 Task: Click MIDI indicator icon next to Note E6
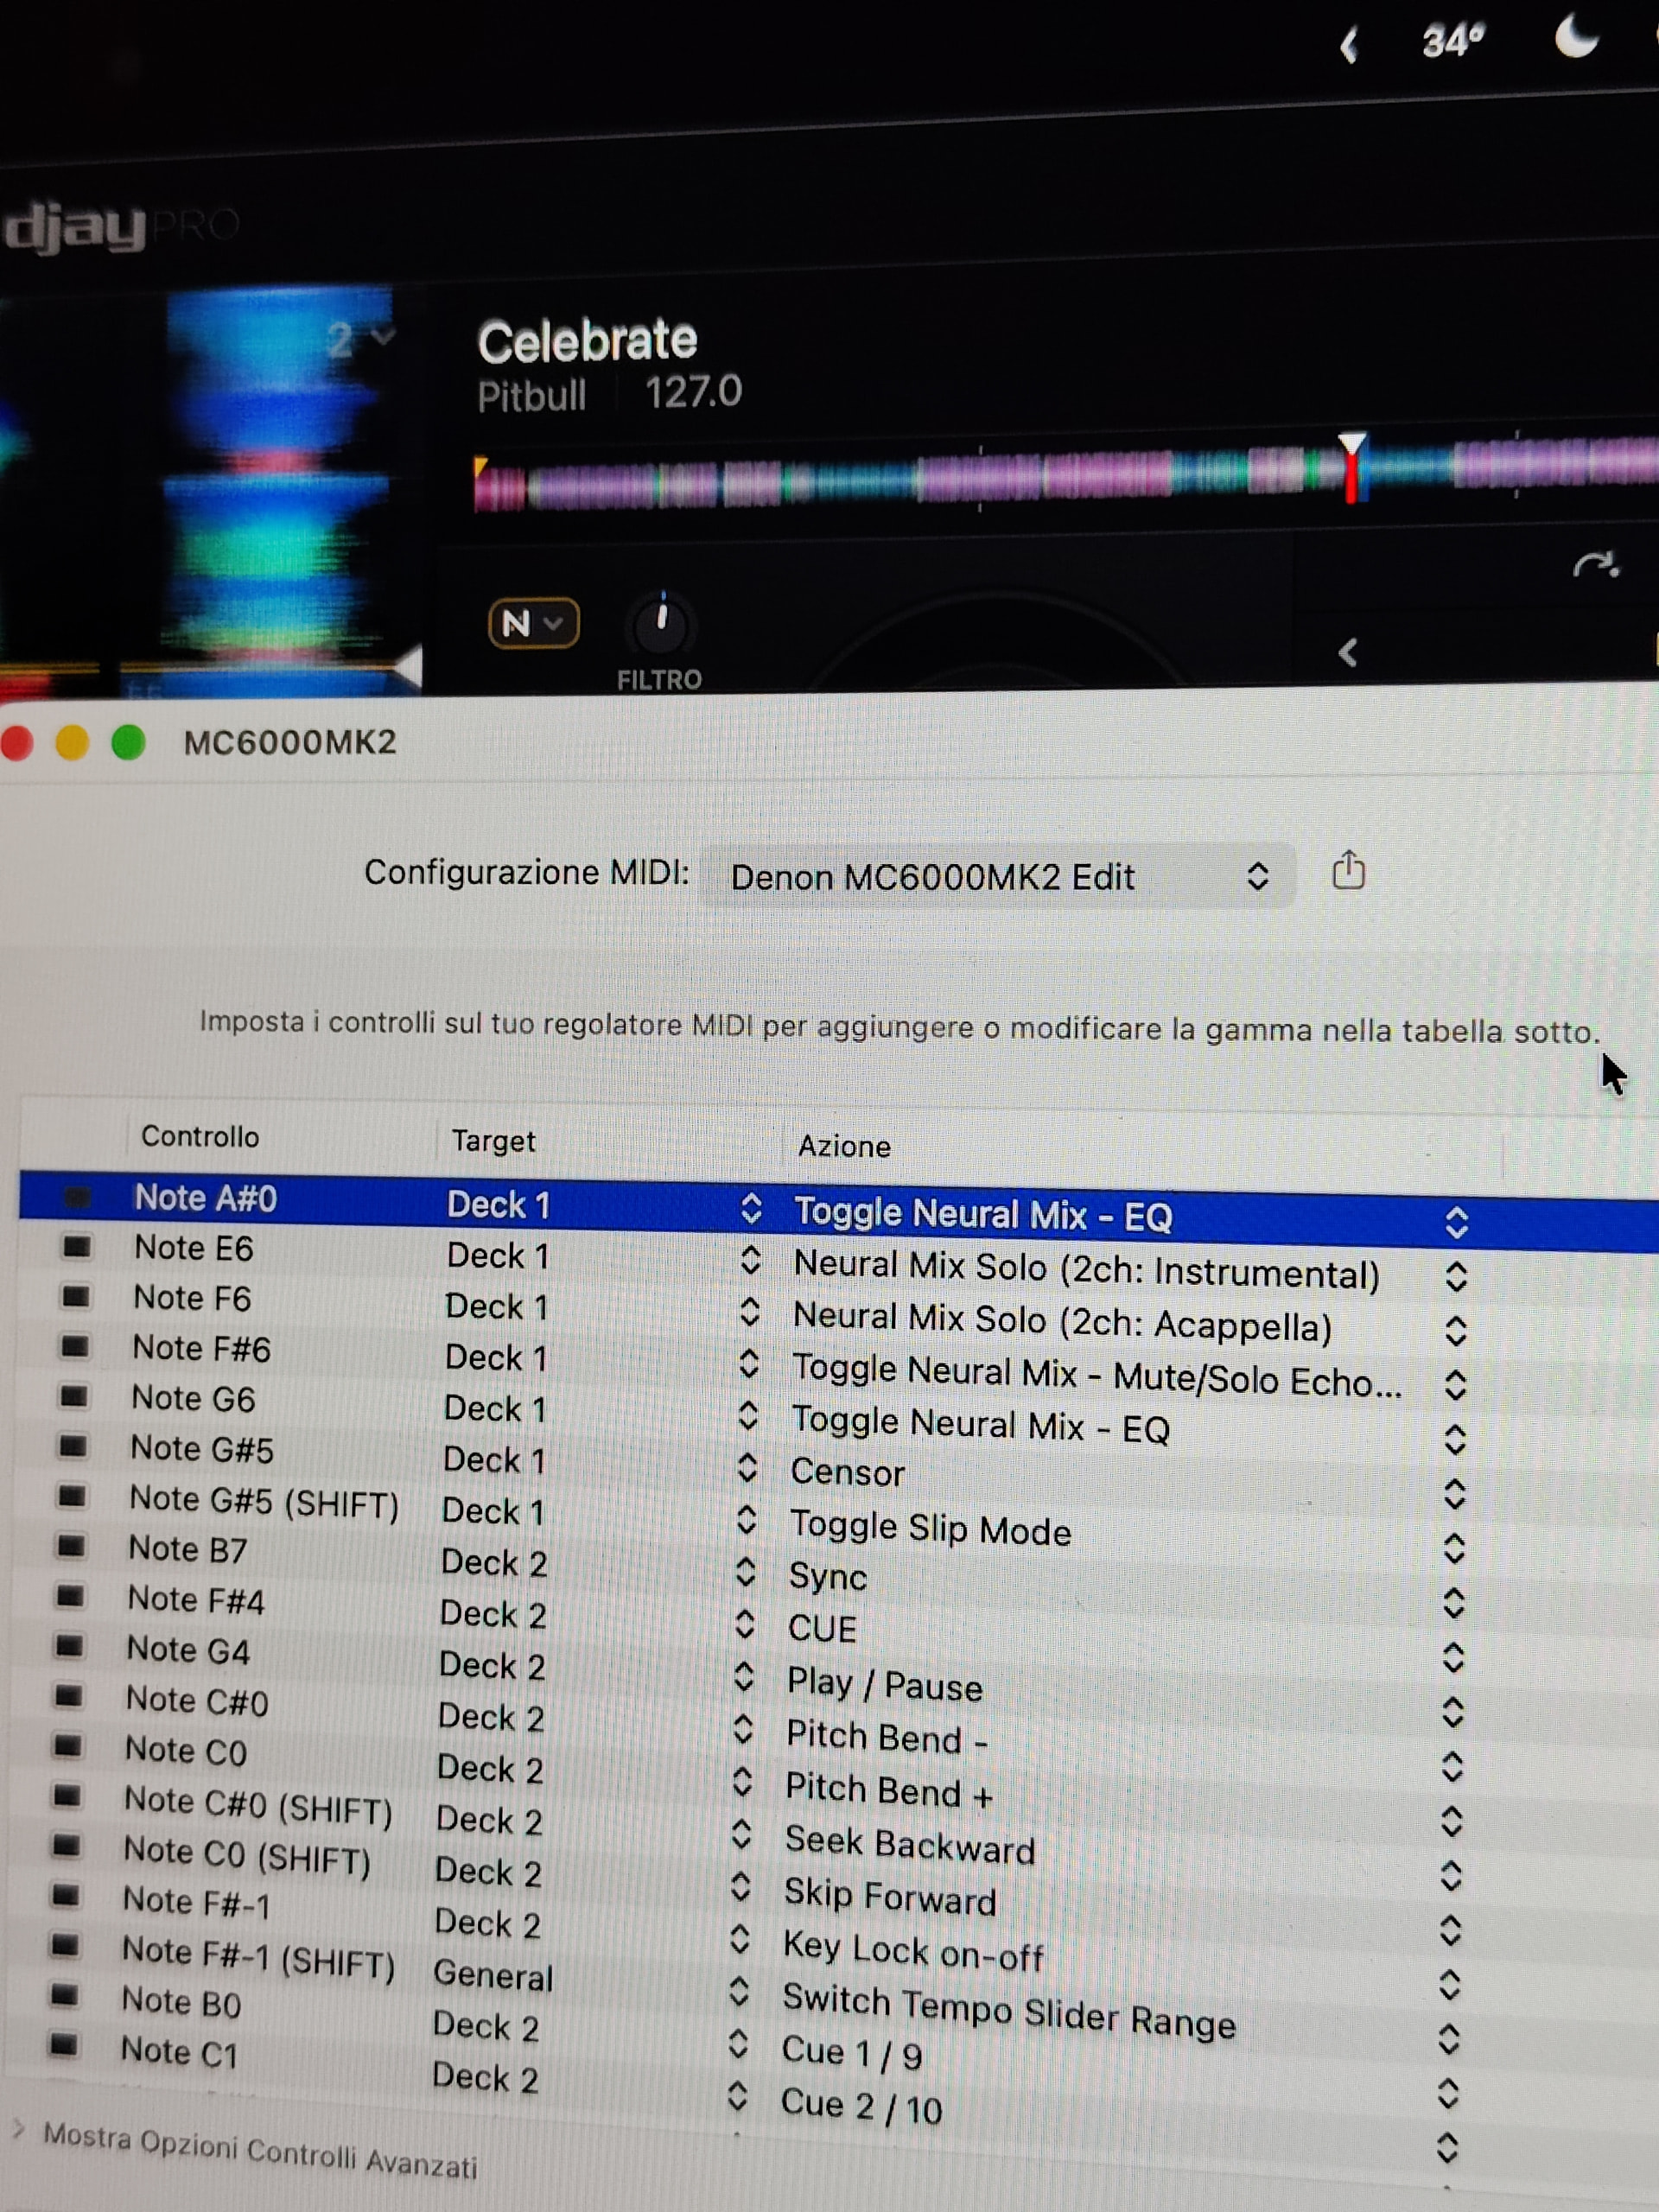[x=76, y=1246]
